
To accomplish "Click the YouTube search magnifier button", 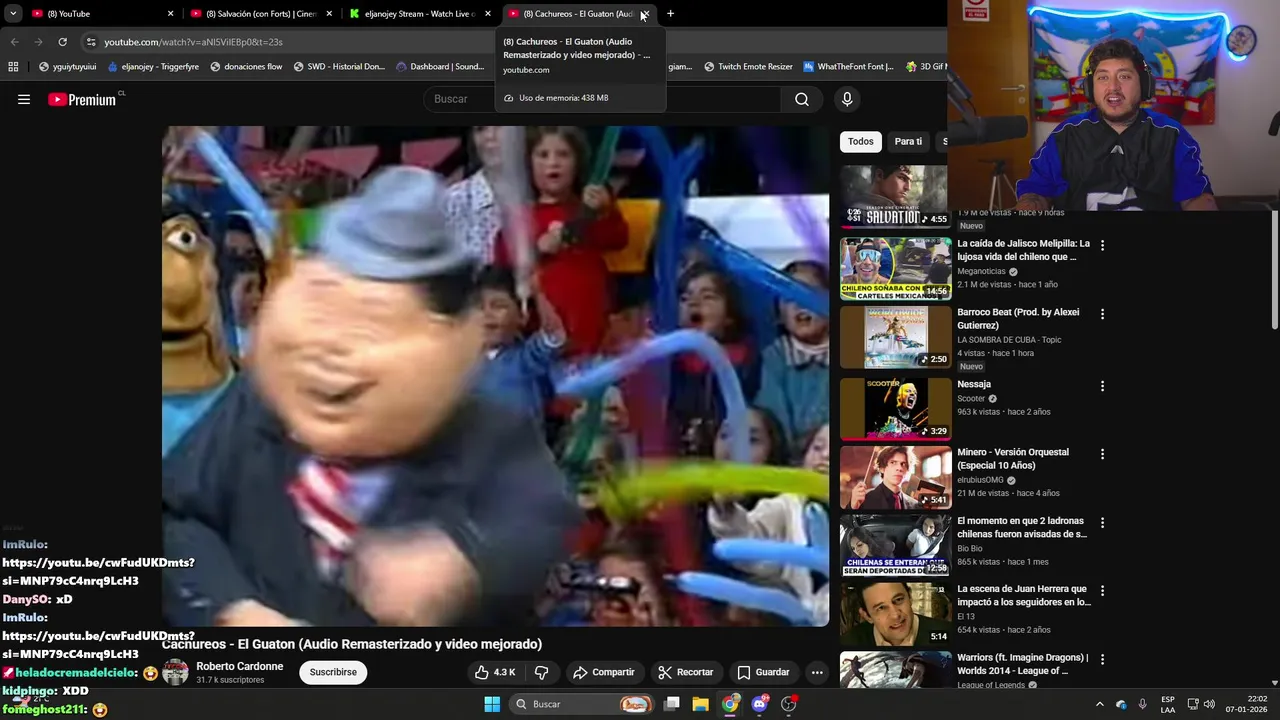I will tap(802, 99).
